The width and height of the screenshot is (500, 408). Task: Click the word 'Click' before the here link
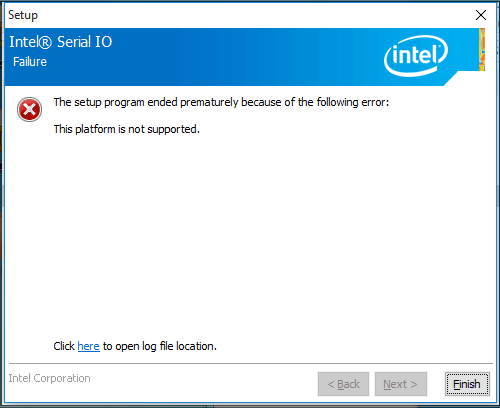coord(64,346)
